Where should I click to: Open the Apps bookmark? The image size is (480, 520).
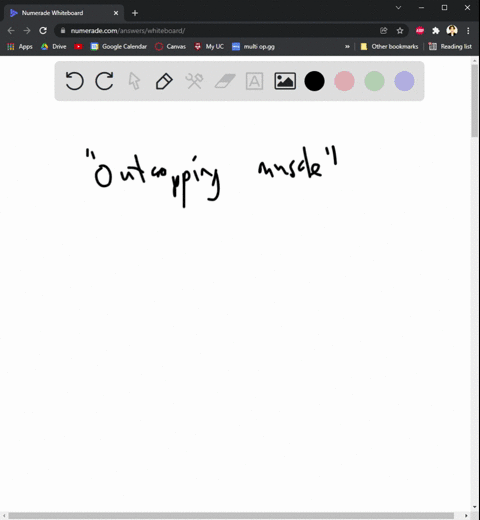[x=20, y=47]
